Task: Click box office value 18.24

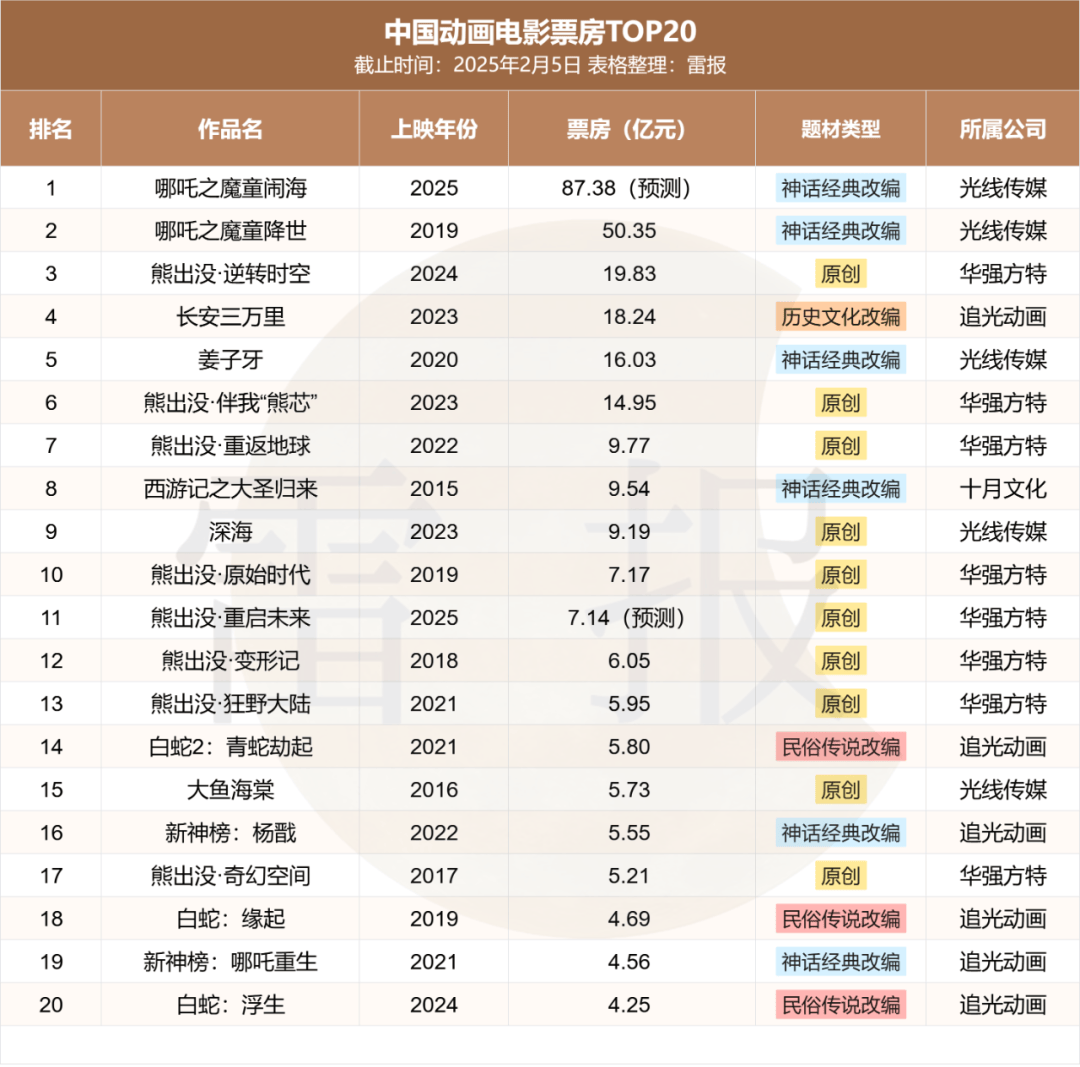Action: click(629, 317)
